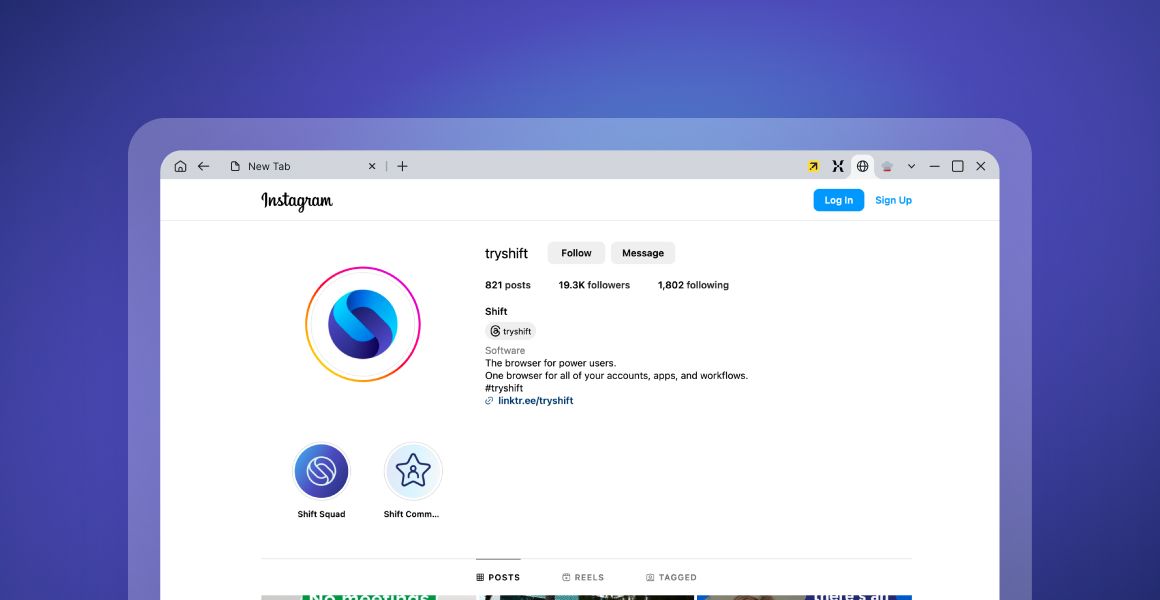The height and width of the screenshot is (600, 1160).
Task: Open the yellow arrow app icon
Action: click(813, 166)
